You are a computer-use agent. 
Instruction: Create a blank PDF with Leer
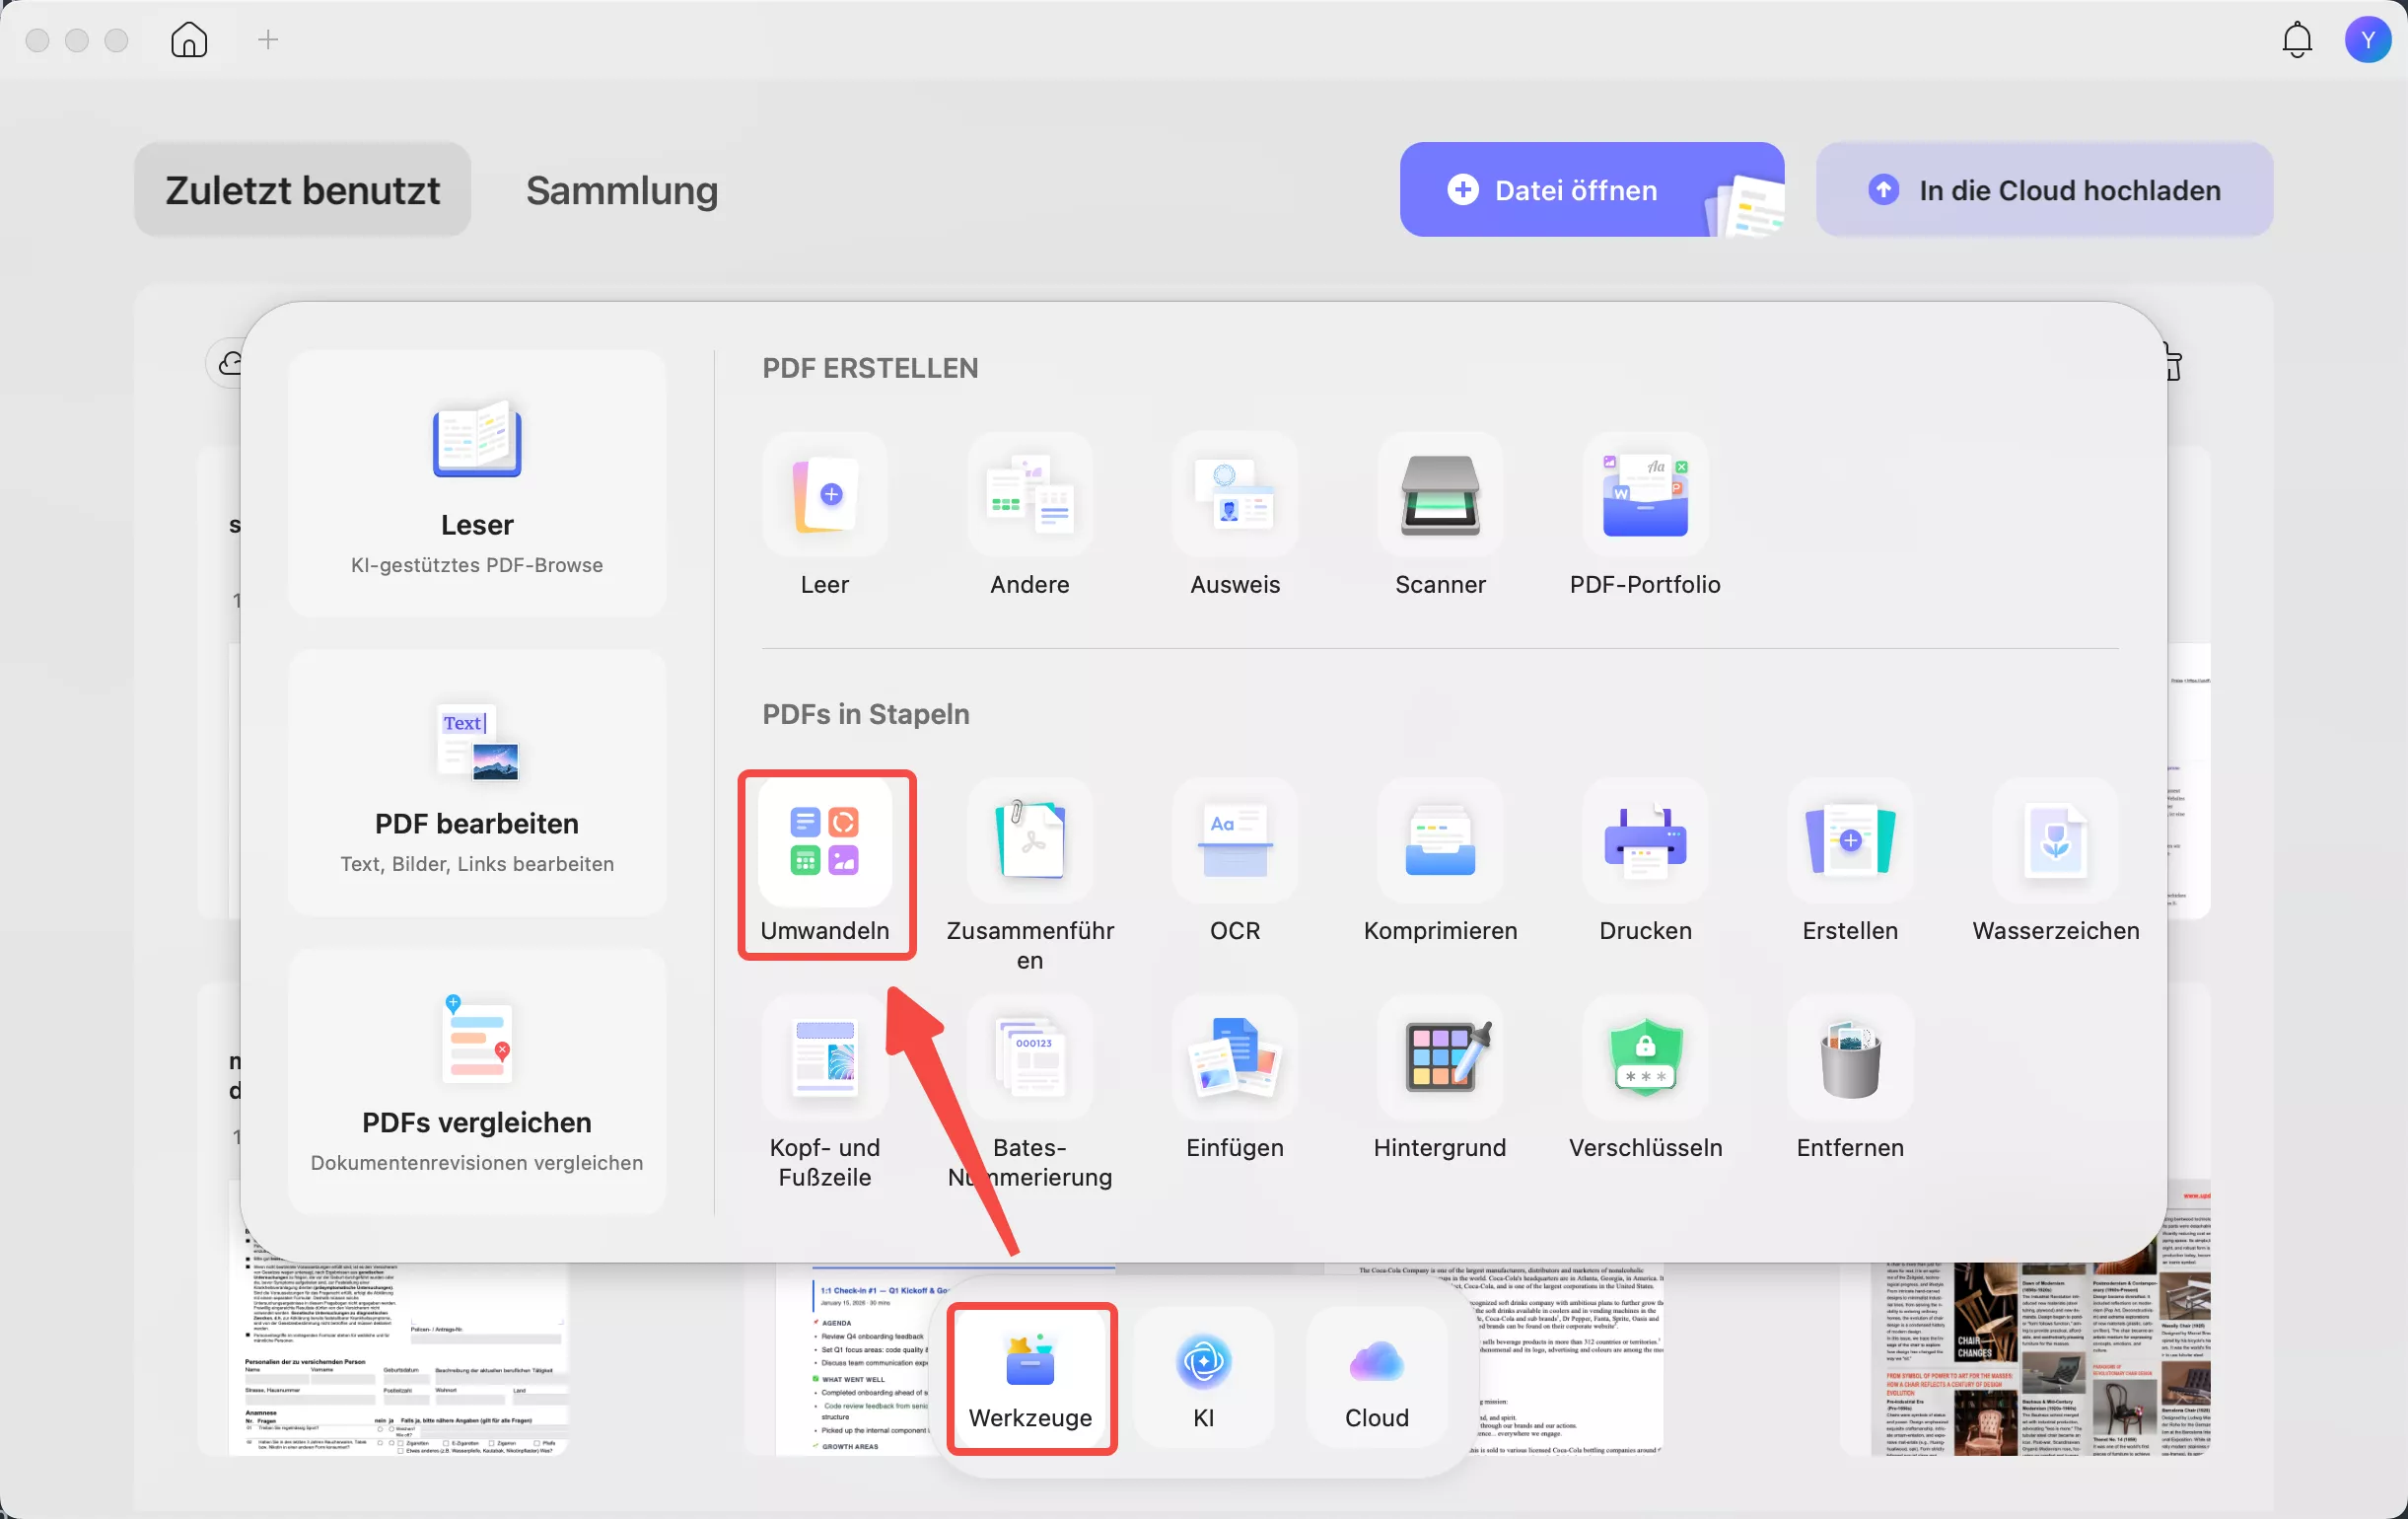coord(824,516)
